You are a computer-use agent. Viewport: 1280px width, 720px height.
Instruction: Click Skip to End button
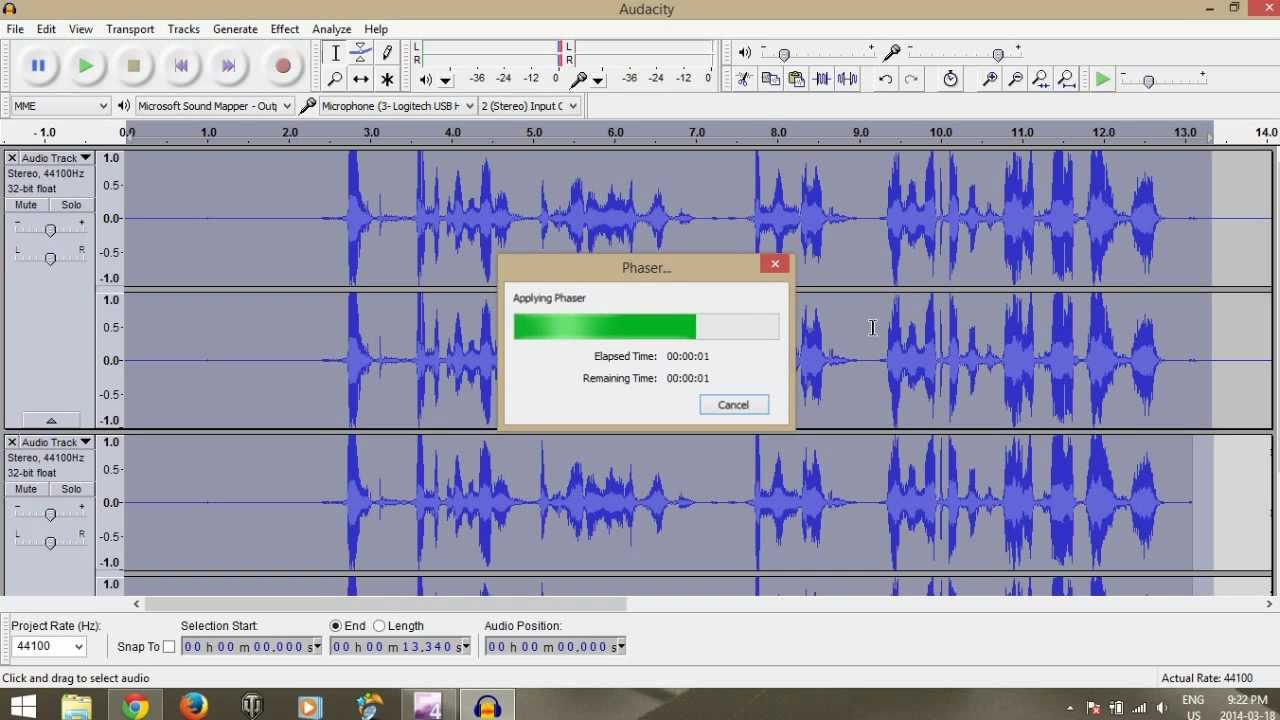228,66
